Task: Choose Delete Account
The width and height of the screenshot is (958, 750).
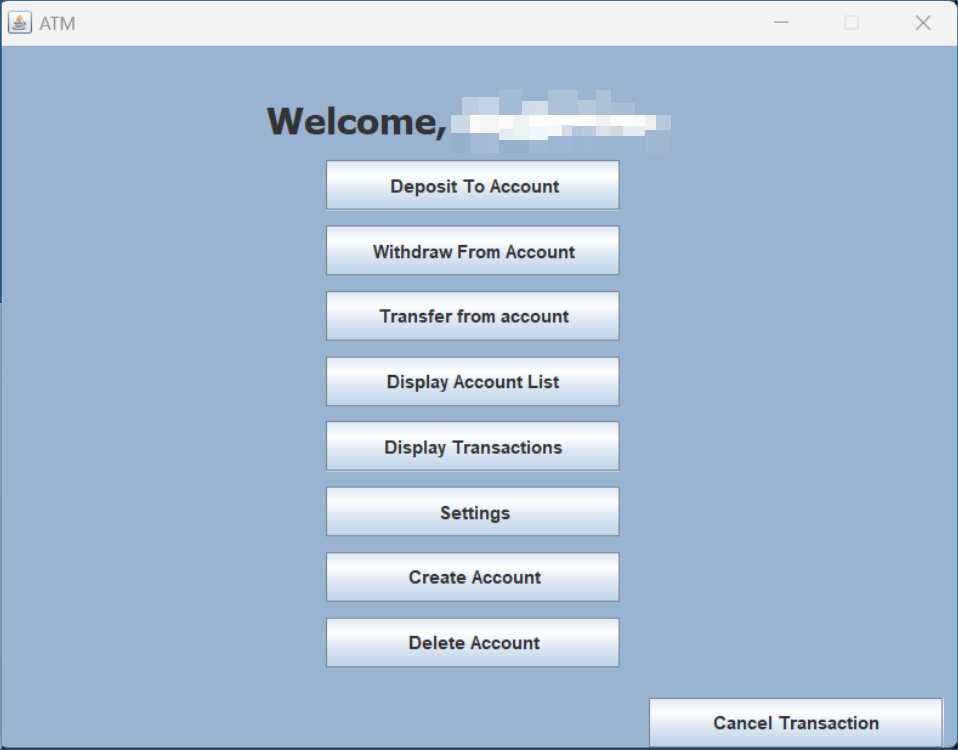Action: pyautogui.click(x=472, y=643)
